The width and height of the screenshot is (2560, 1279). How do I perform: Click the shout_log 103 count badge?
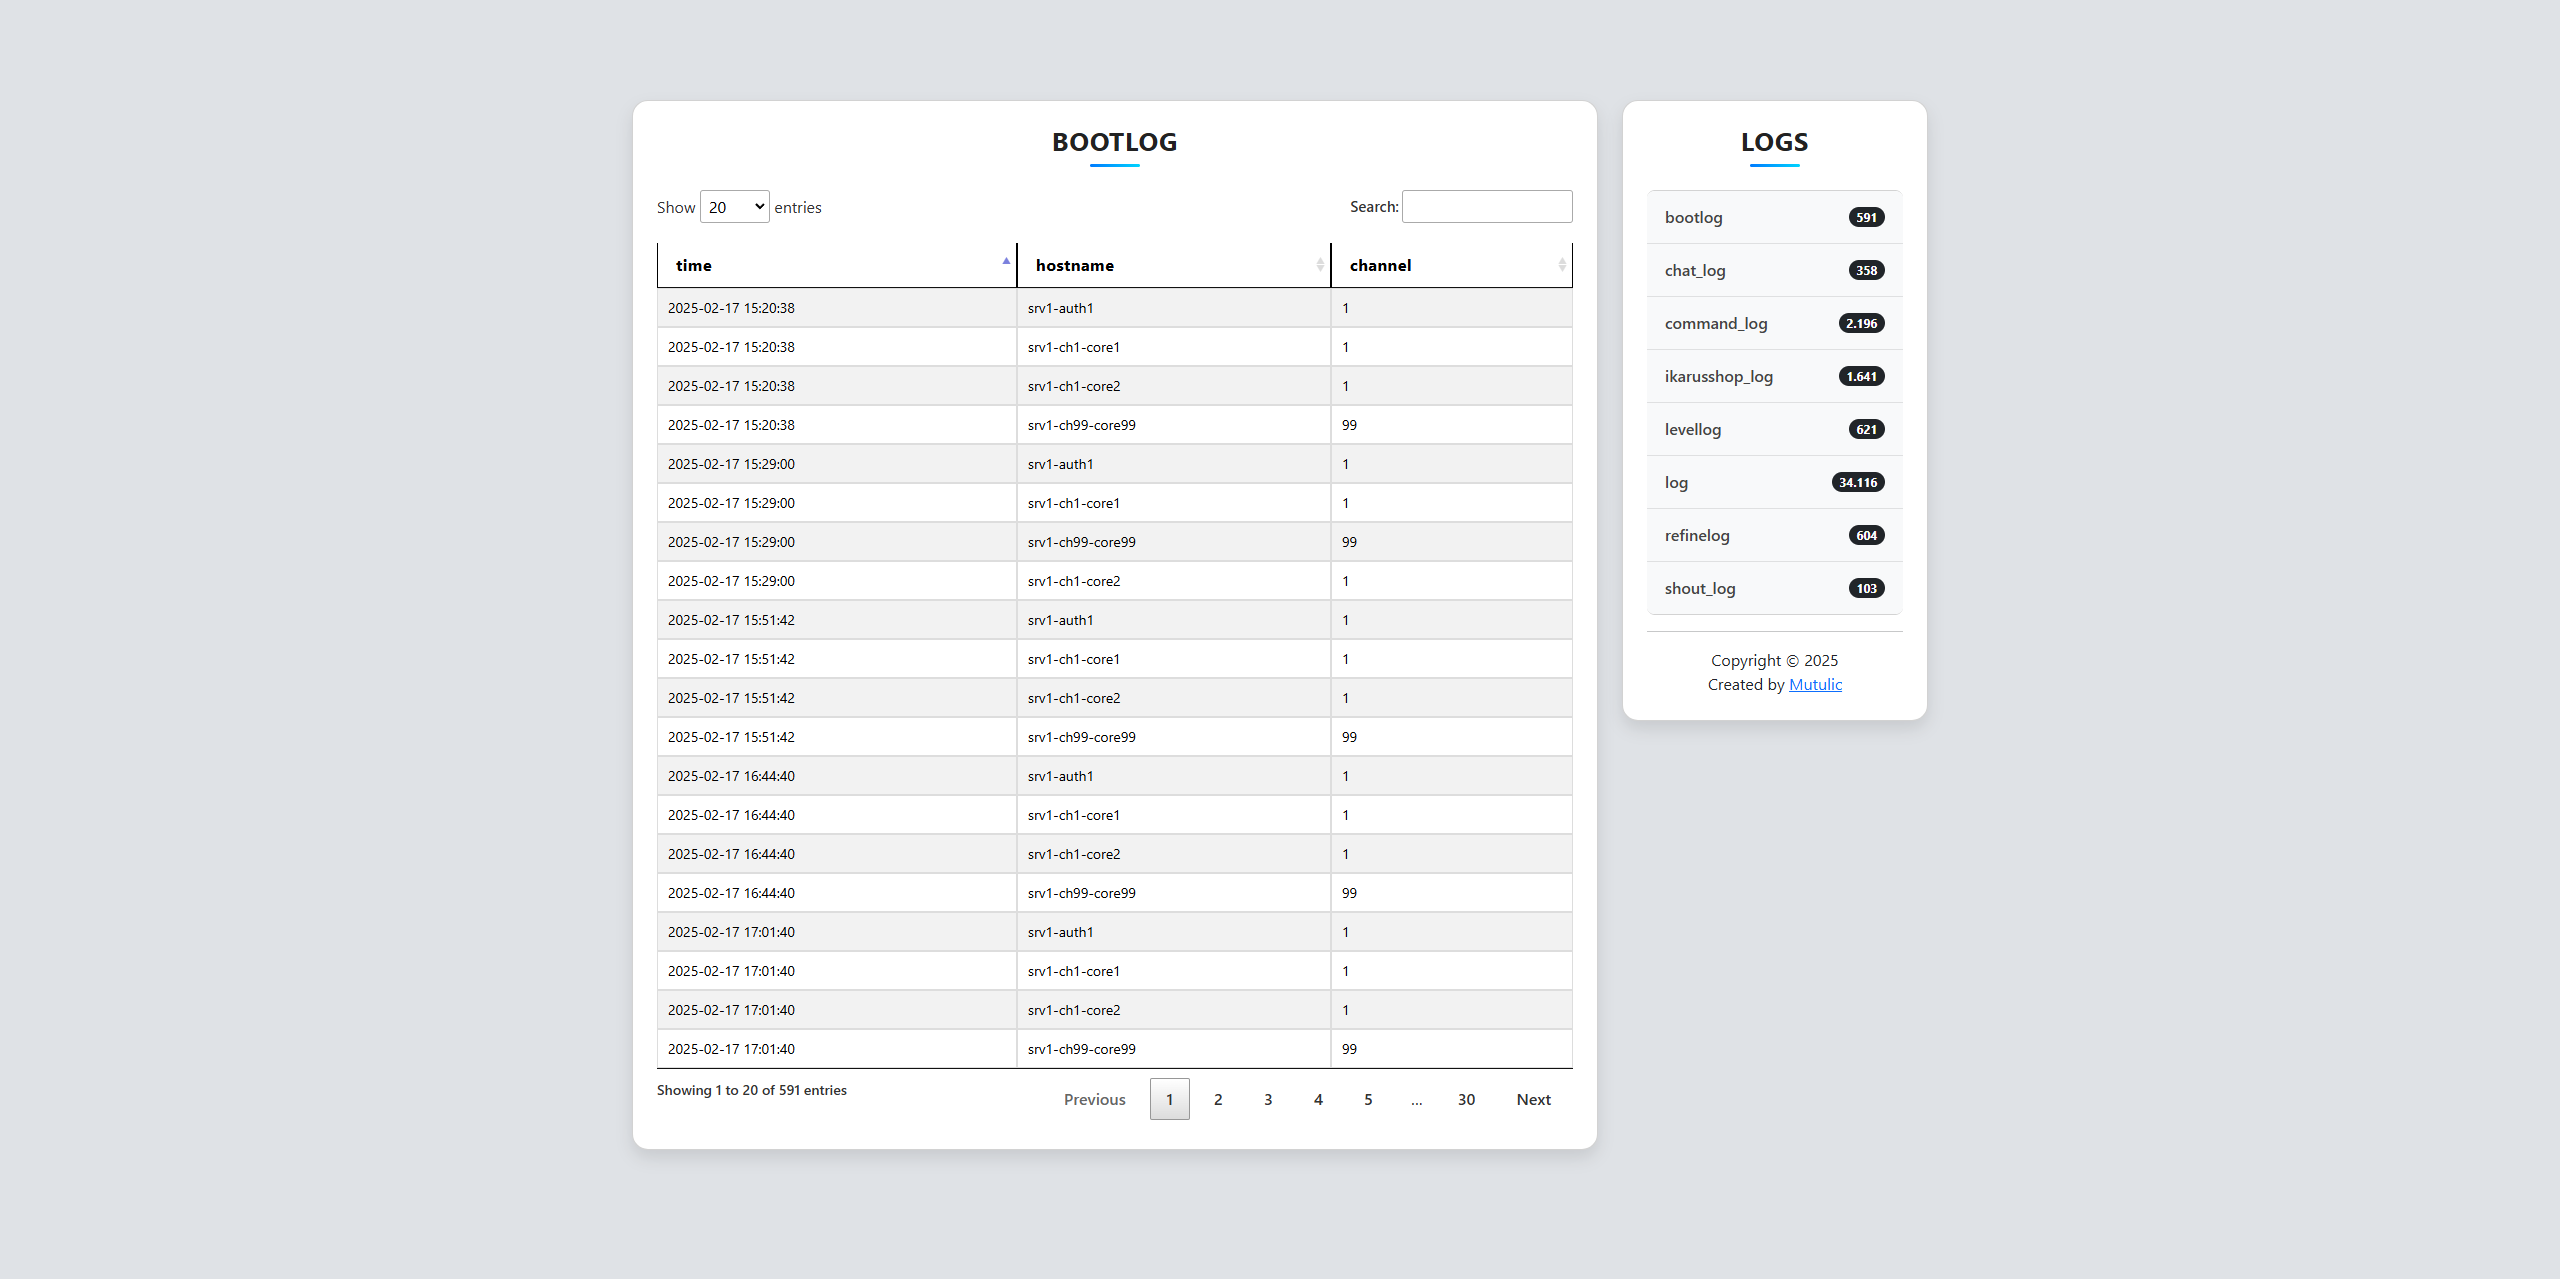[1866, 589]
